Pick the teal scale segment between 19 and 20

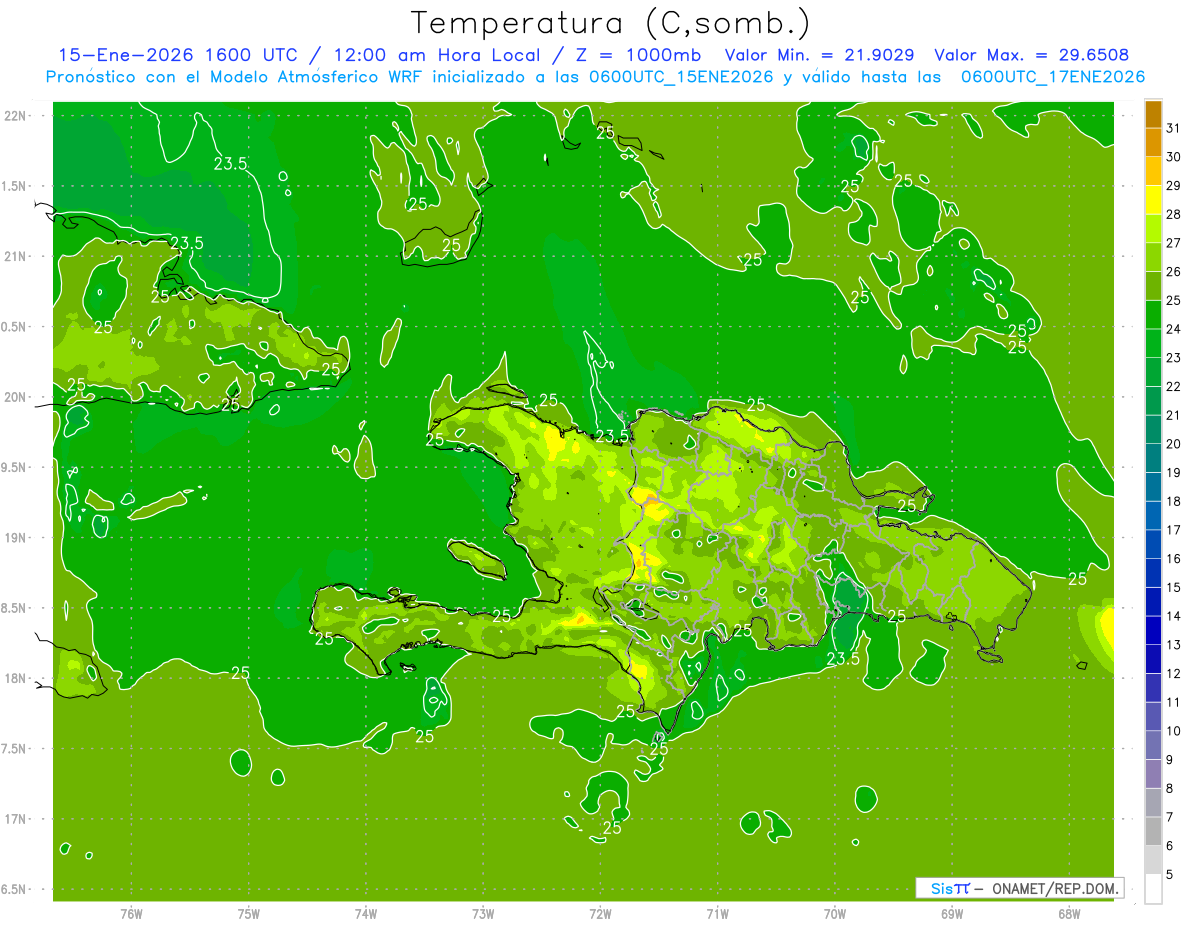pos(1154,458)
